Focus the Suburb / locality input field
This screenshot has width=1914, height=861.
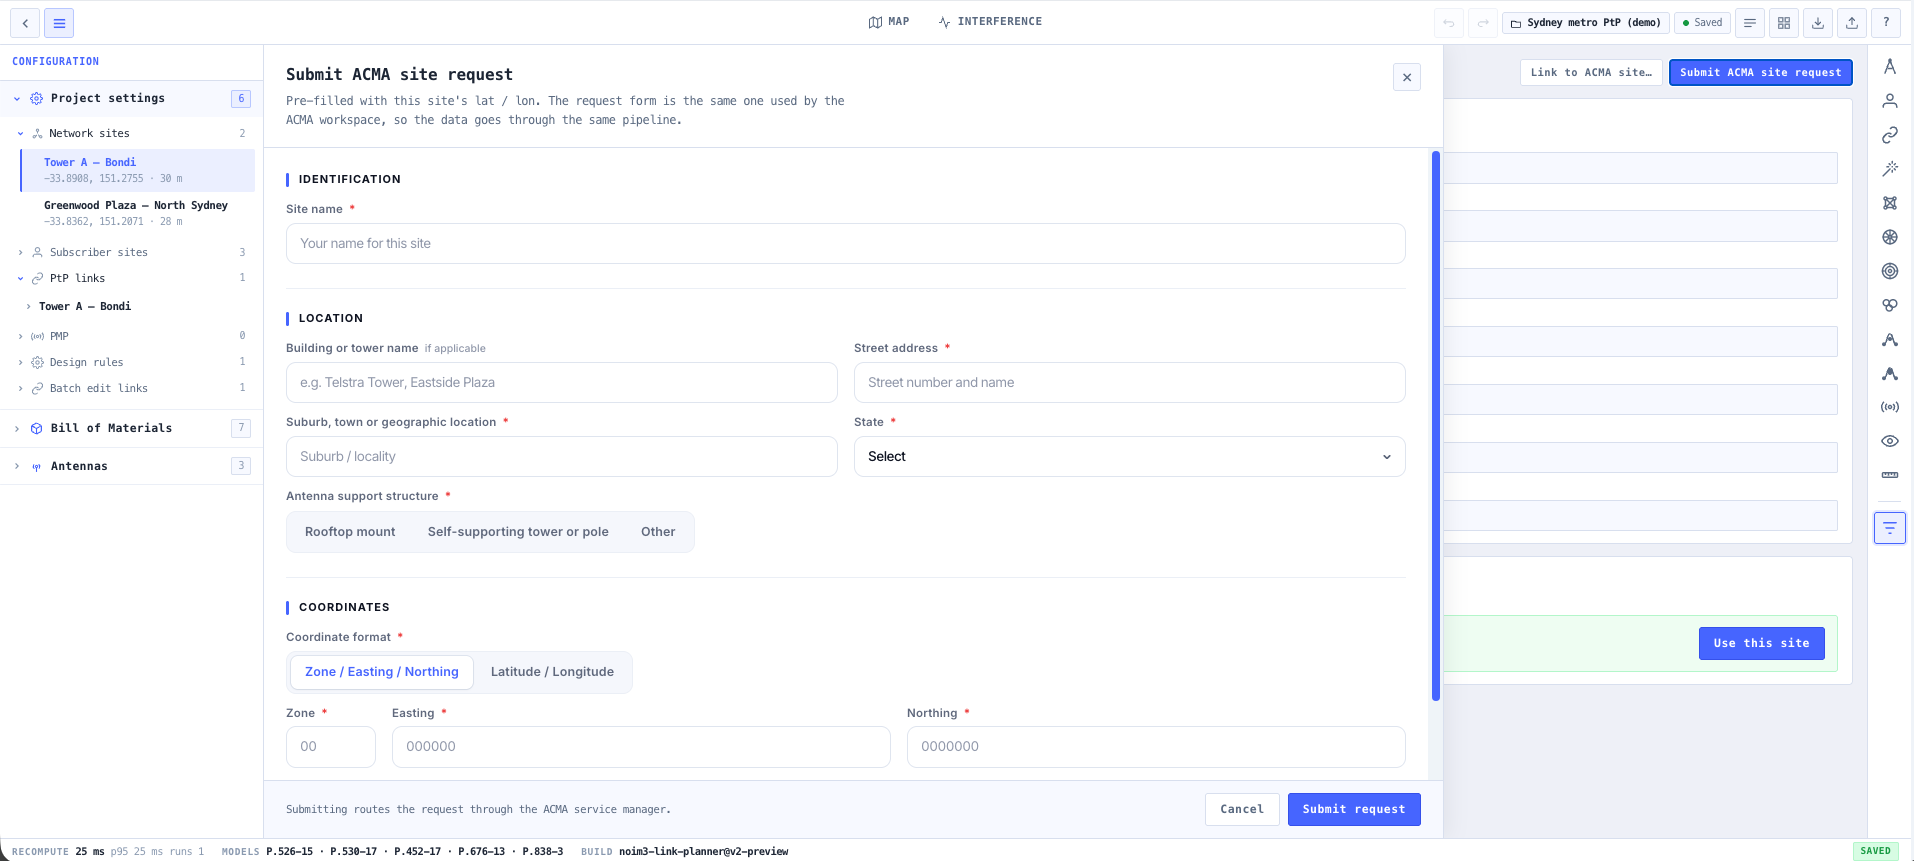pyautogui.click(x=562, y=457)
